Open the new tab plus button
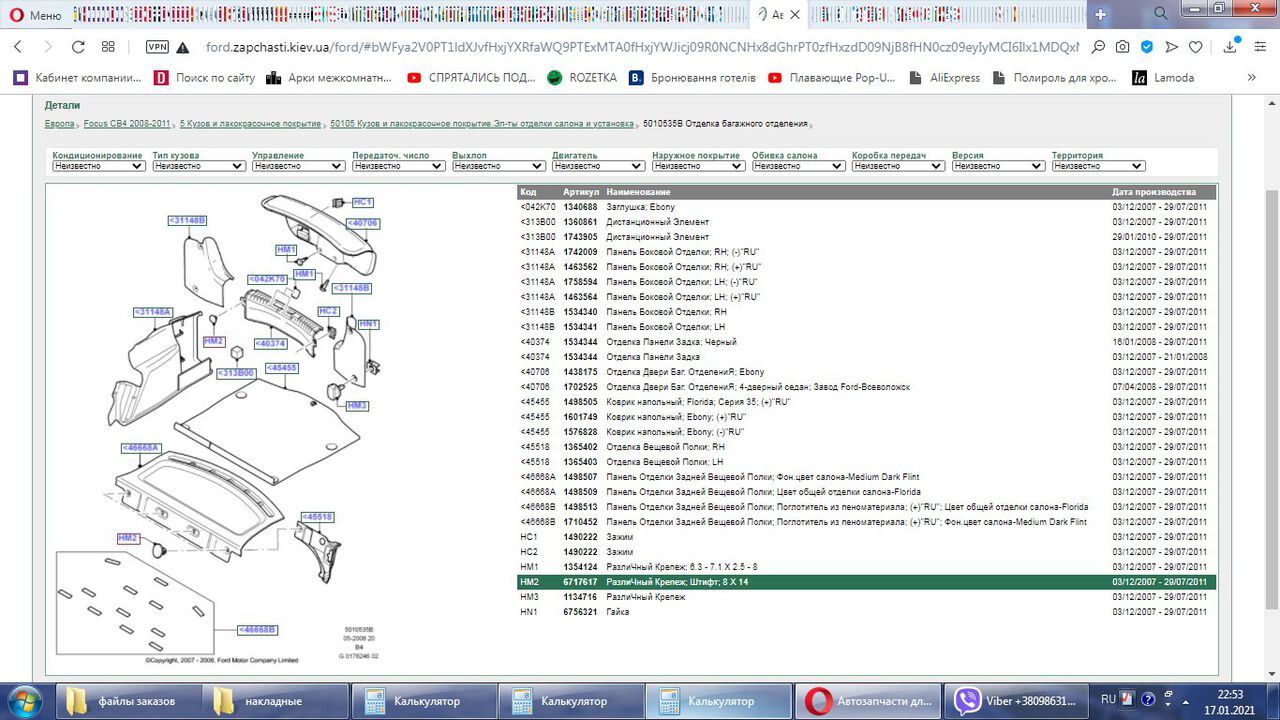The image size is (1280, 720). pos(1100,15)
